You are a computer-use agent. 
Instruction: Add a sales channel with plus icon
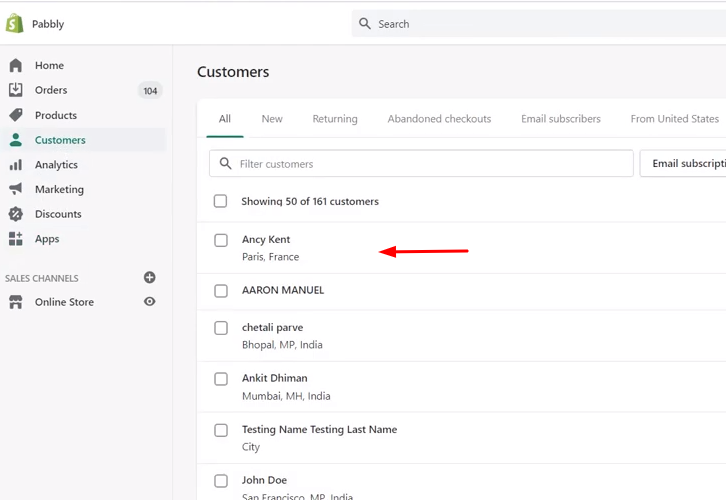tap(150, 277)
